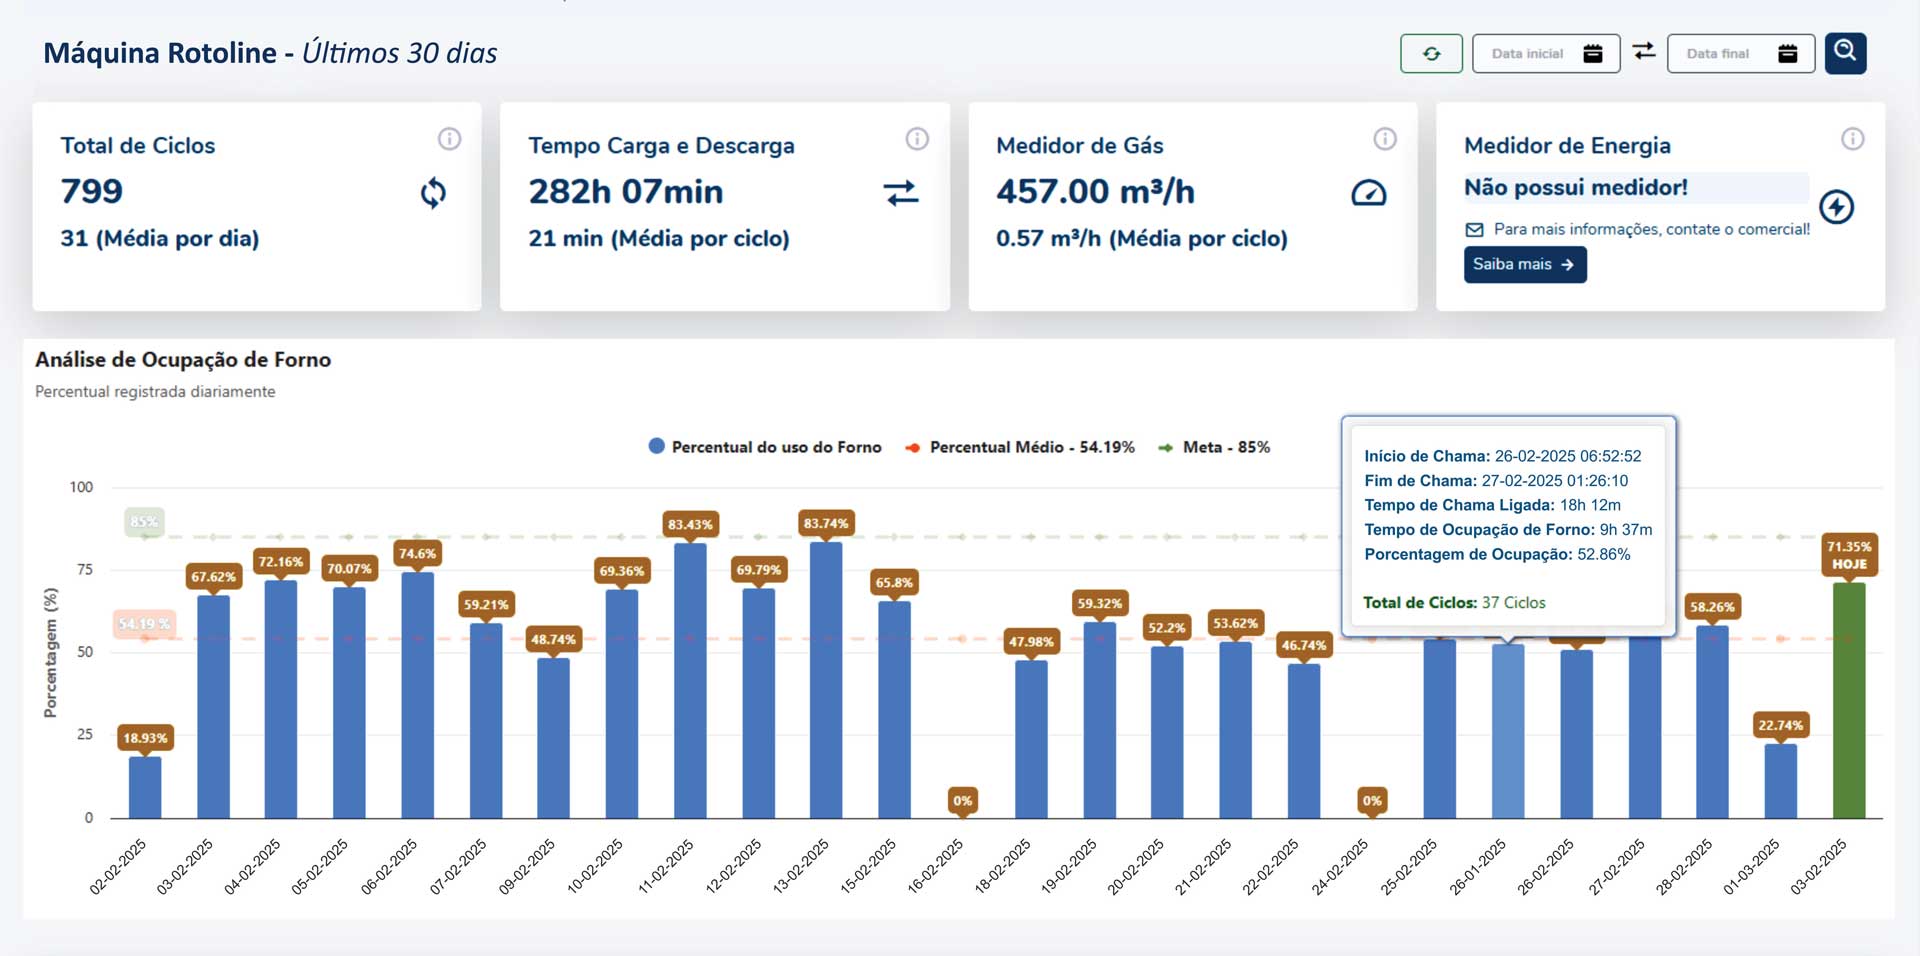Screen dimensions: 1920x956
Task: Click the transfer arrows icon beside 282h 07min
Action: click(x=901, y=192)
